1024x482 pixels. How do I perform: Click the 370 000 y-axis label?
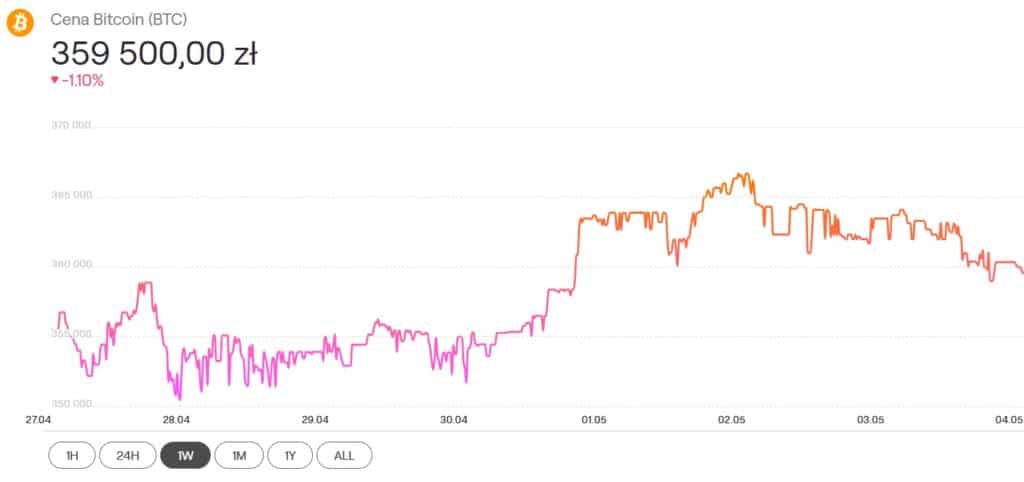pyautogui.click(x=71, y=125)
